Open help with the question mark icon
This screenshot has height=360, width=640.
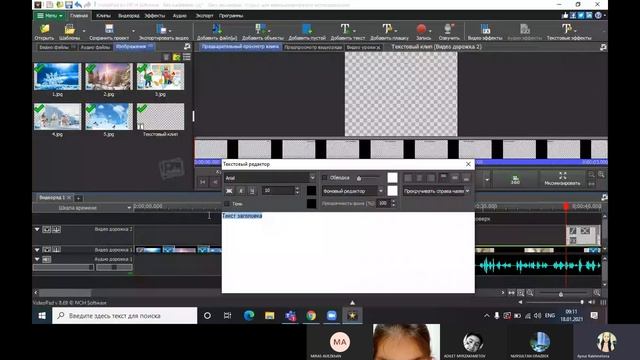tap(598, 16)
